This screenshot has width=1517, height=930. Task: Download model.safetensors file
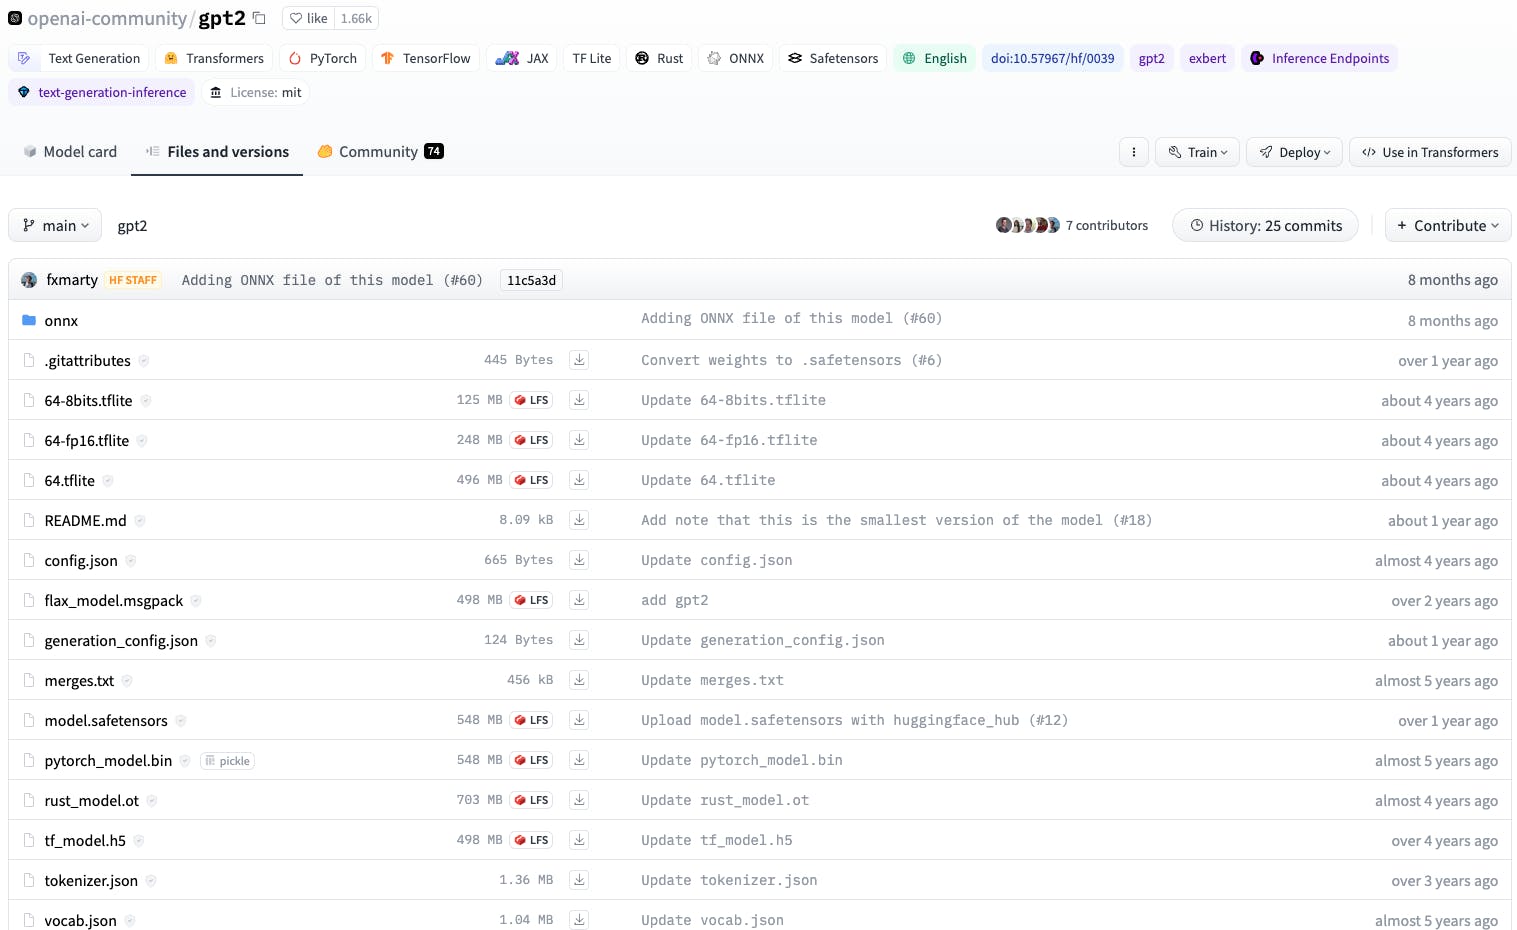tap(579, 720)
